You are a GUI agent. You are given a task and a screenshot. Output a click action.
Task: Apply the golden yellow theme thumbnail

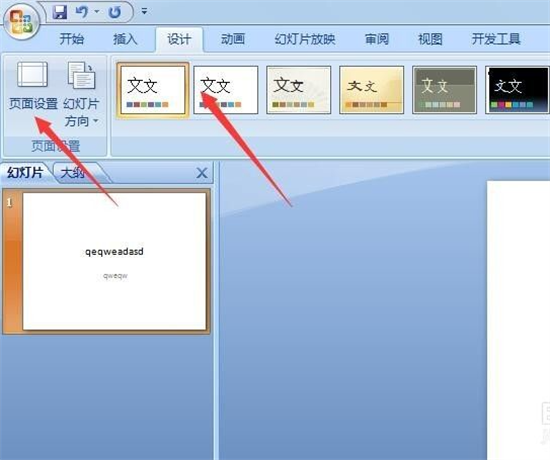coord(371,90)
